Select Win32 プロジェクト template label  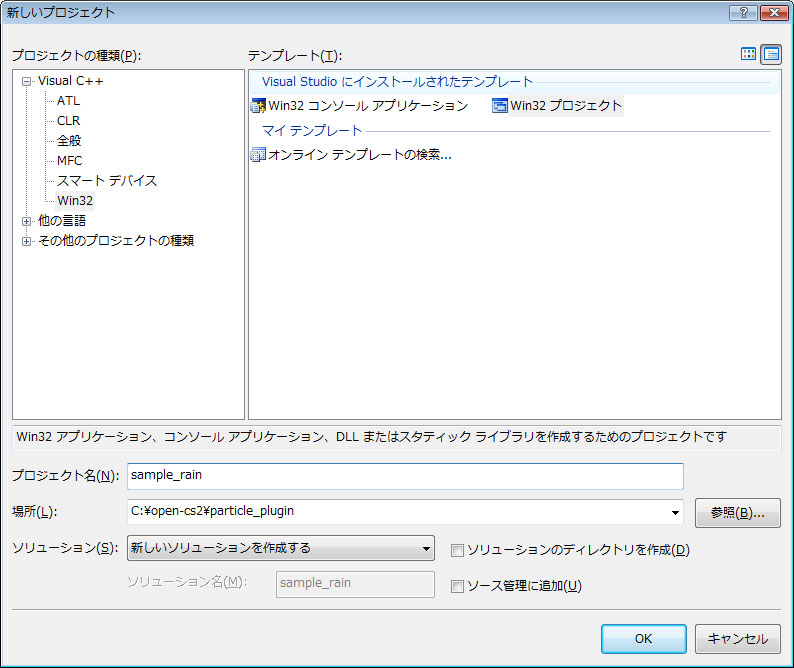click(x=566, y=106)
